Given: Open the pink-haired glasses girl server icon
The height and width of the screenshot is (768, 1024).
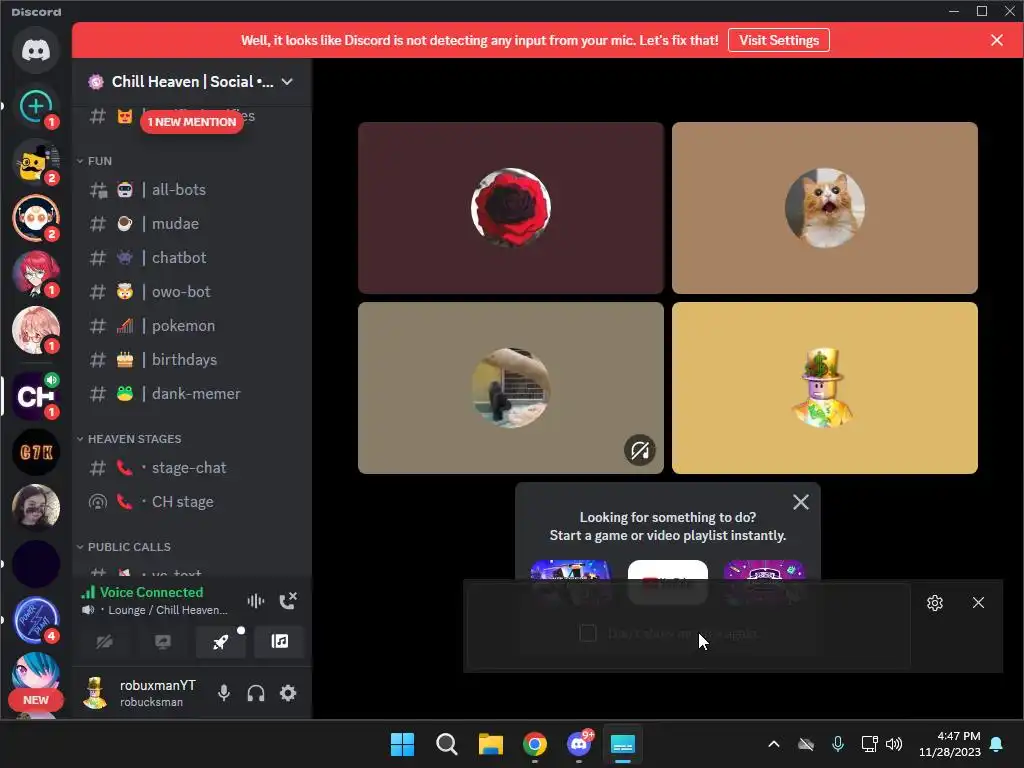Looking at the screenshot, I should [36, 330].
